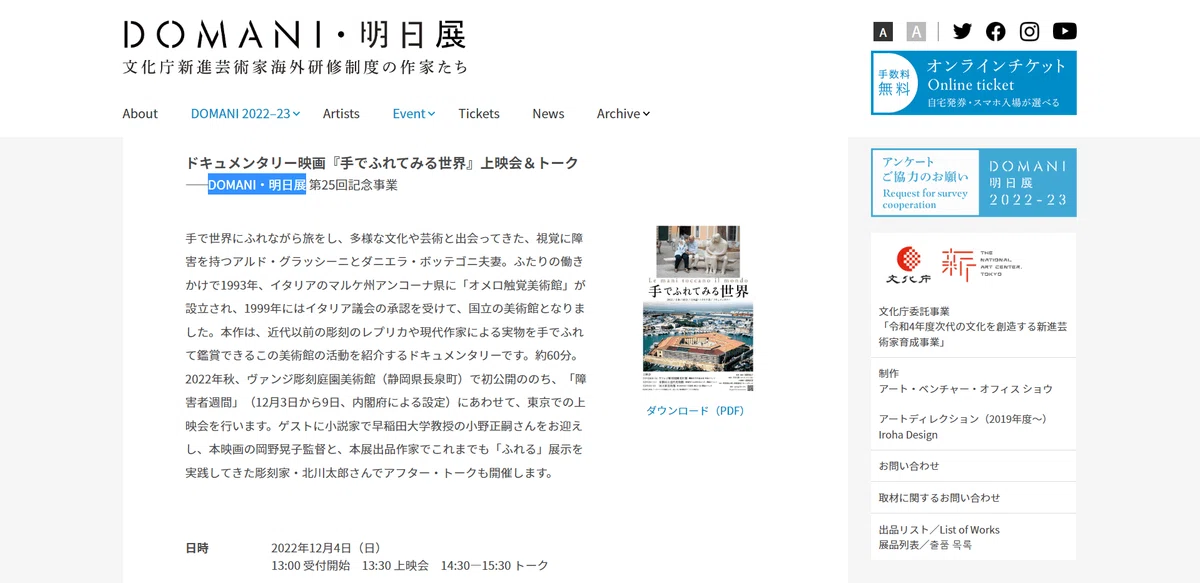This screenshot has width=1200, height=583.
Task: Click the 文化庁 logo
Action: coord(908,265)
